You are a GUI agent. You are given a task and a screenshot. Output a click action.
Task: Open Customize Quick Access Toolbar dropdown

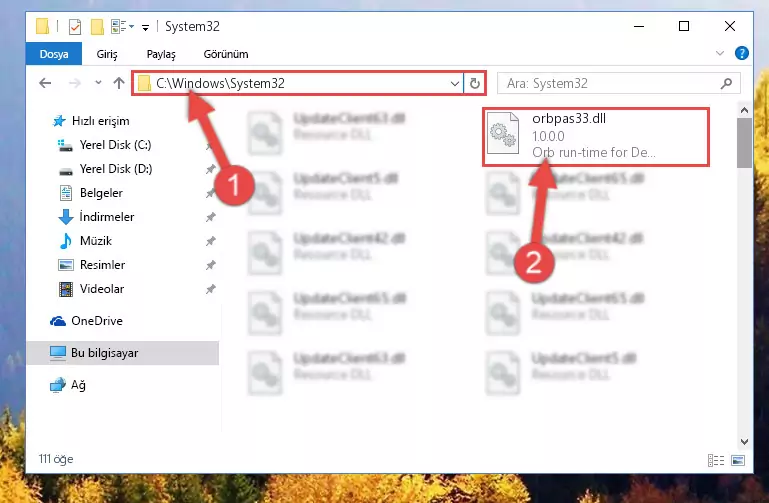pyautogui.click(x=145, y=27)
